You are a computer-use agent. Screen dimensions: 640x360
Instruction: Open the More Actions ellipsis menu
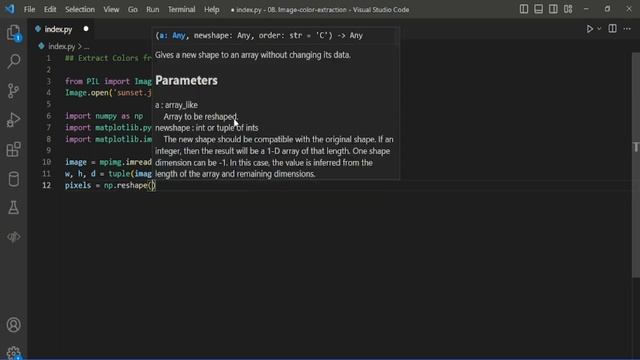tap(627, 29)
